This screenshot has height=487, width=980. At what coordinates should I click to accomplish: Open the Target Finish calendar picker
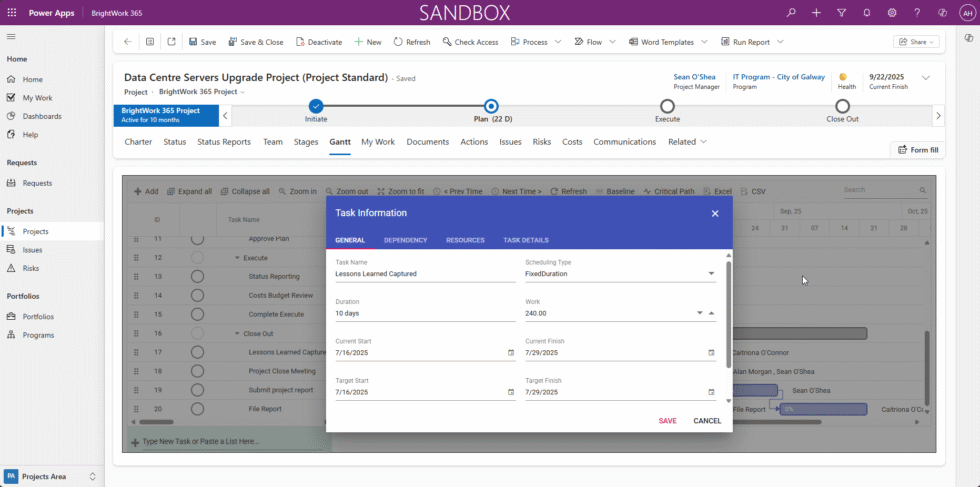[x=711, y=392]
